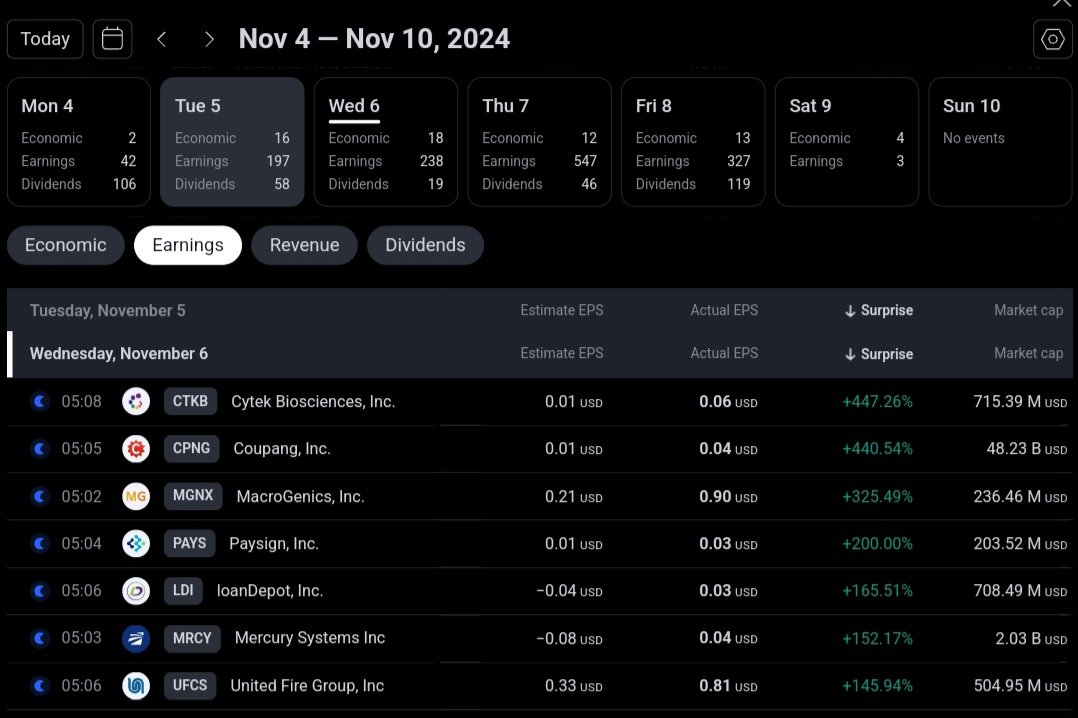This screenshot has height=718, width=1078.
Task: Select the Economic filter pill
Action: pyautogui.click(x=66, y=245)
